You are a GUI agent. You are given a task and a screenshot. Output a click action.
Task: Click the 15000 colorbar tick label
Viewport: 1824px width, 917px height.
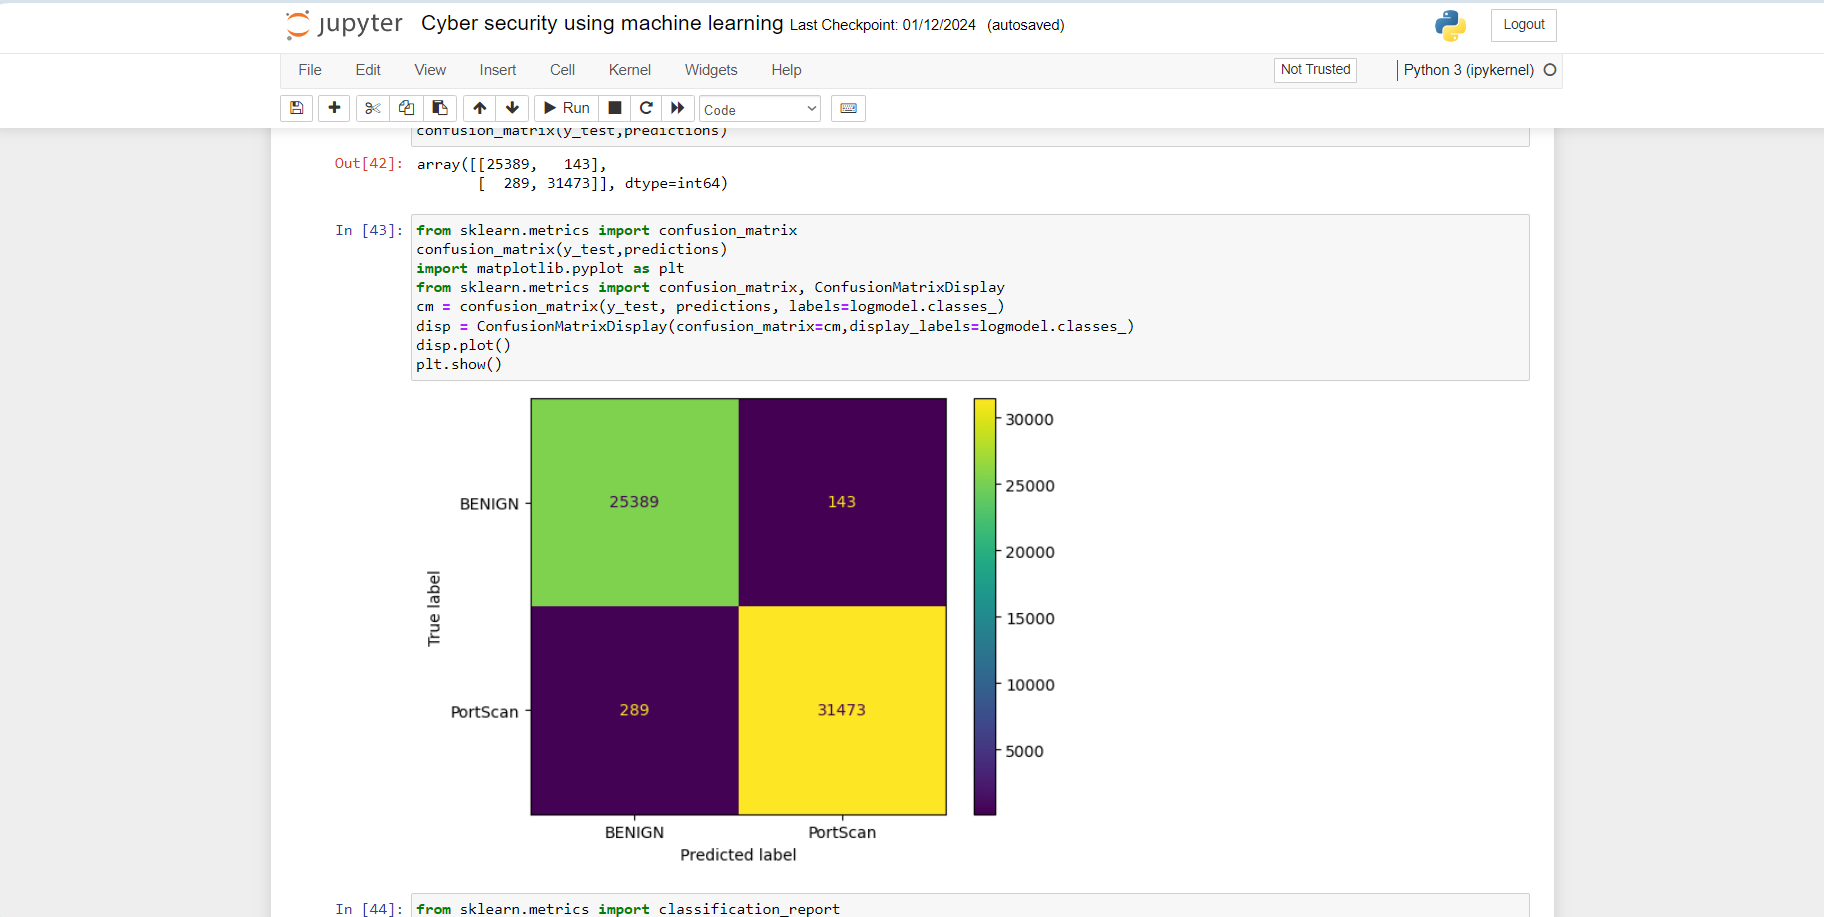pyautogui.click(x=1030, y=619)
